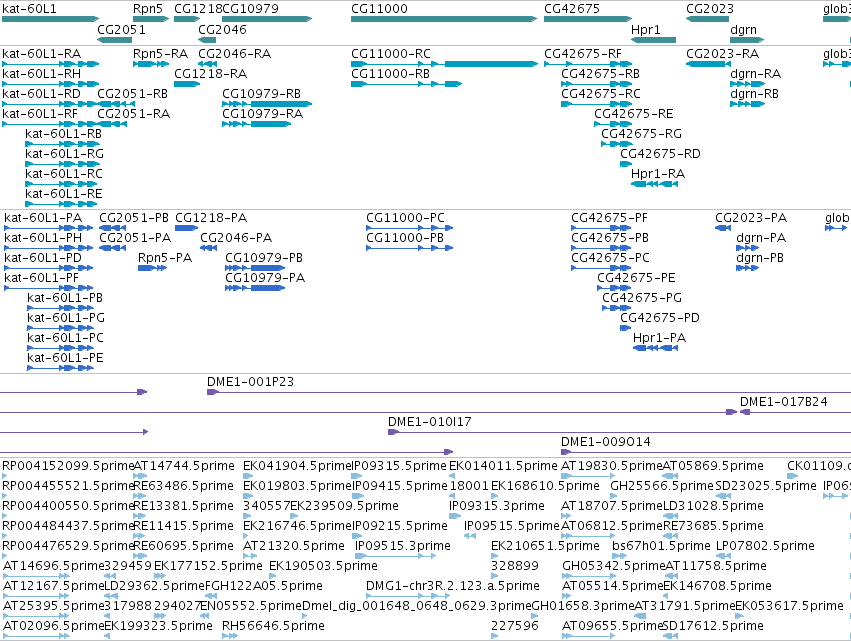This screenshot has height=641, width=851.
Task: Select the CG11000-RC transcript
Action: (x=444, y=64)
